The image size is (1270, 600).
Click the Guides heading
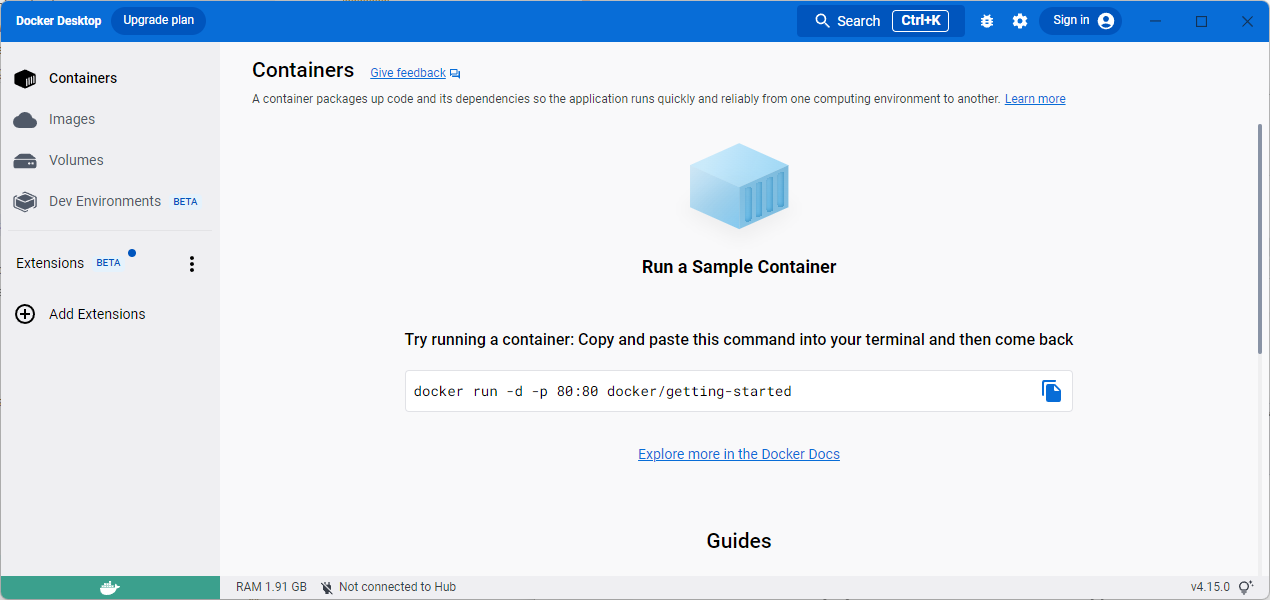[739, 541]
